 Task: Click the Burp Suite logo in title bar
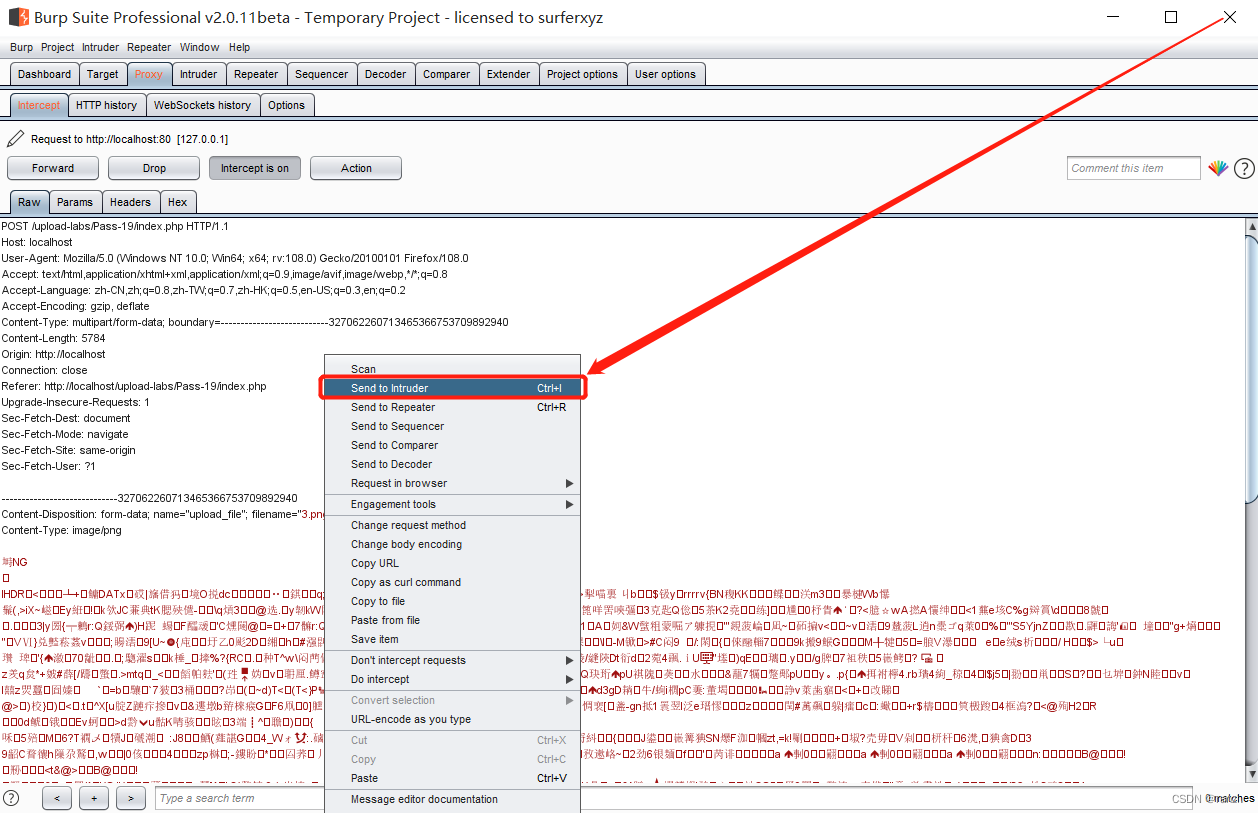tap(18, 17)
